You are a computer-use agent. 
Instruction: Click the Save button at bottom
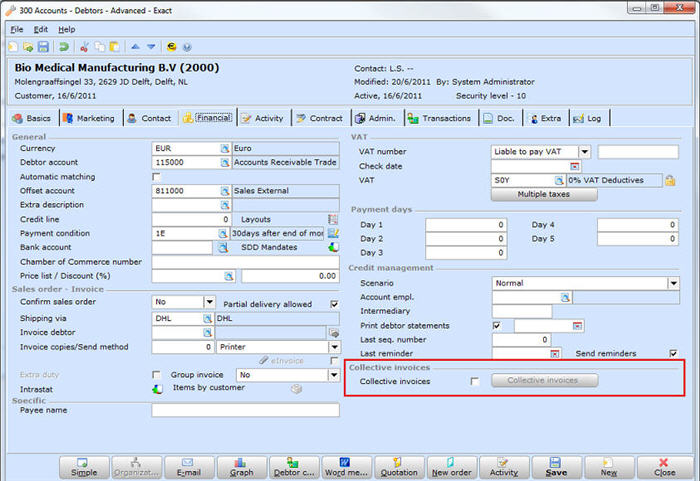coord(556,467)
